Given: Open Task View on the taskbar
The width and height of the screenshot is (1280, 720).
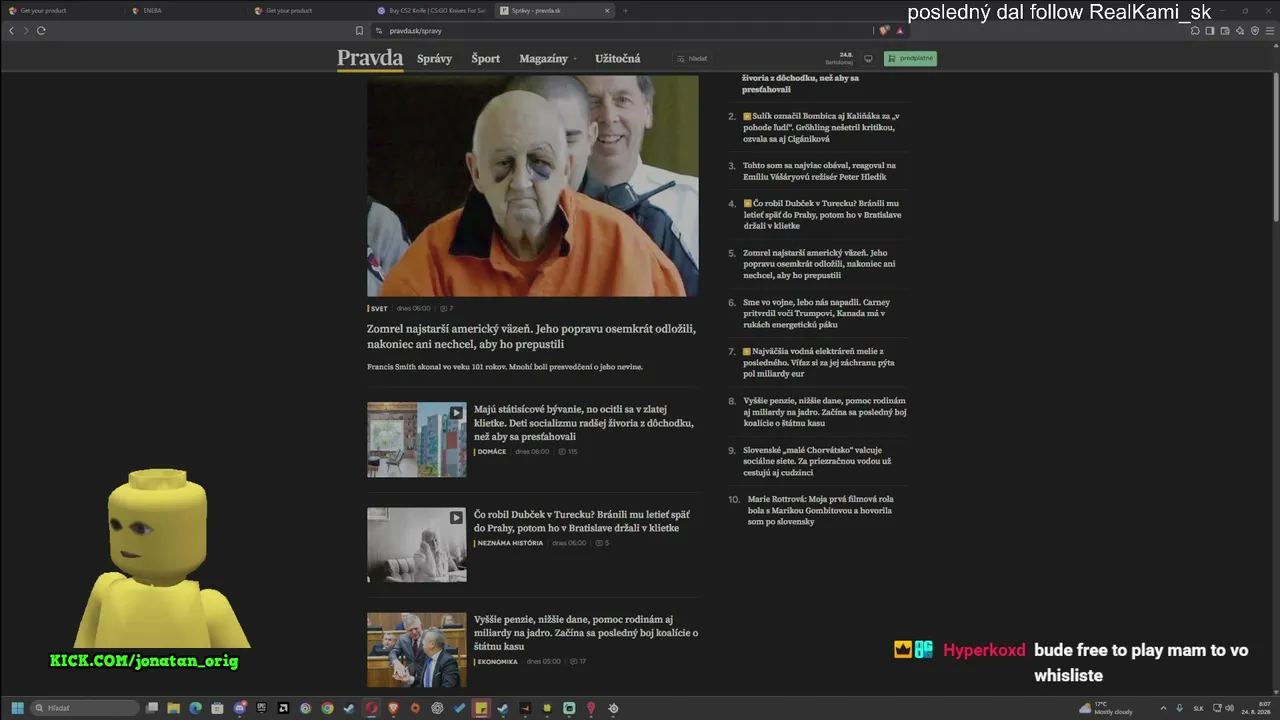Looking at the screenshot, I should [152, 708].
